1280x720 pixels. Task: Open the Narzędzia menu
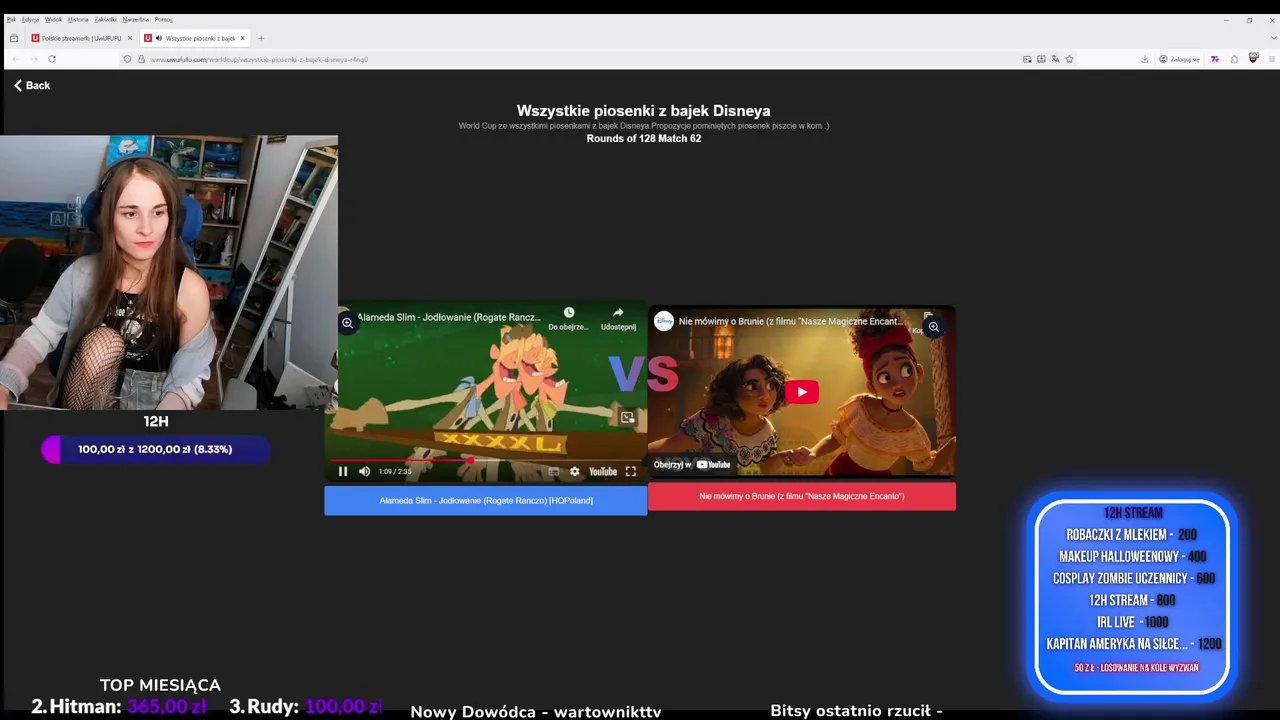click(x=135, y=19)
